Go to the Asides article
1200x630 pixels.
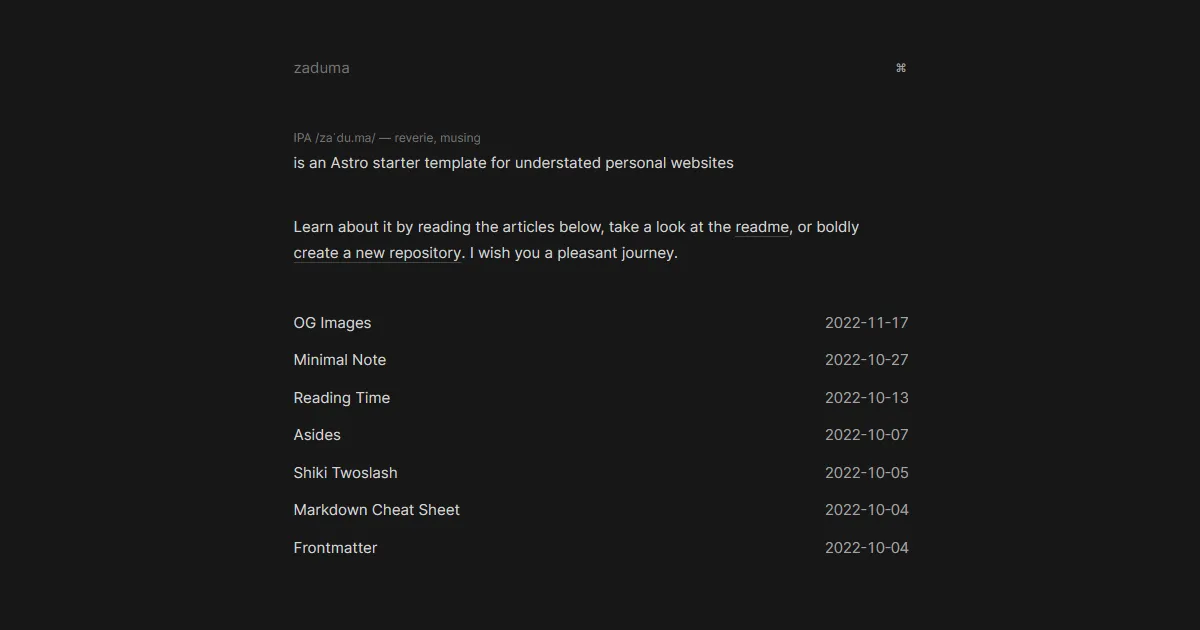coord(317,435)
